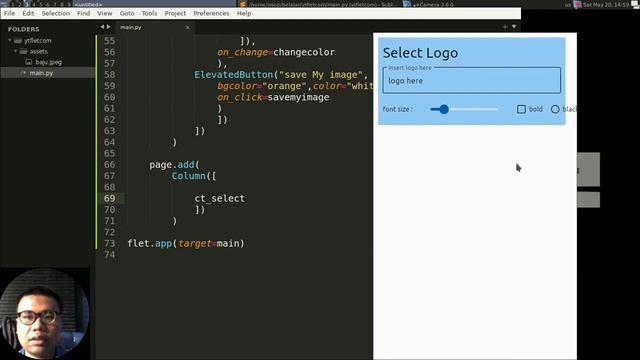The image size is (640, 360).
Task: Collapse the ytfletcom folder
Action: 10,40
